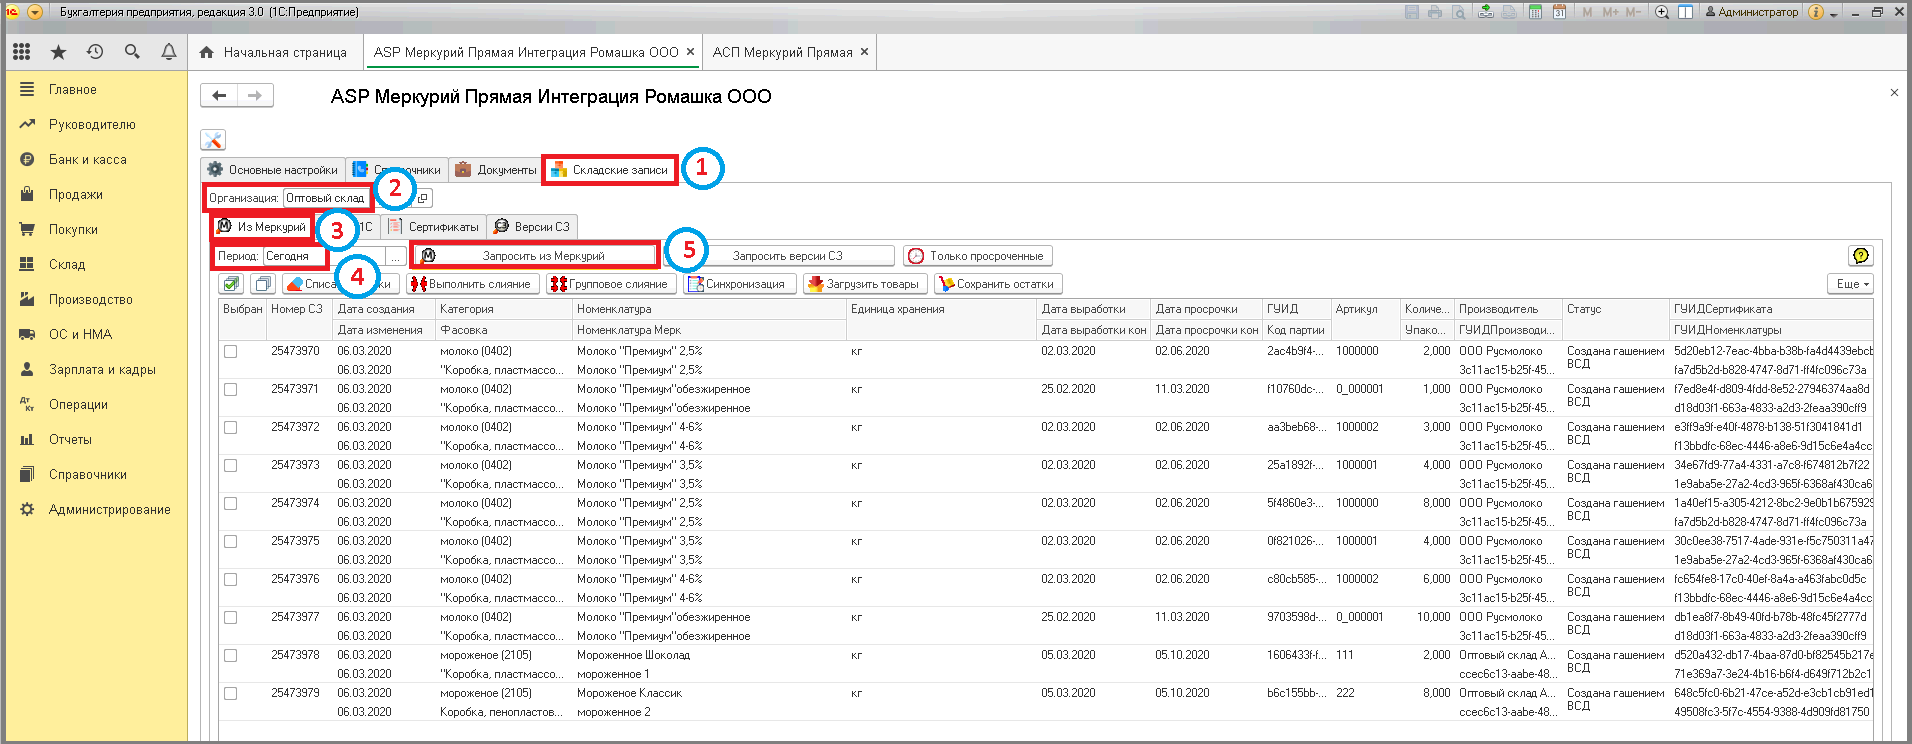Screen dimensions: 1912x744
Task: Open Зарплата и кадры sidebar section
Action: pyautogui.click(x=102, y=369)
